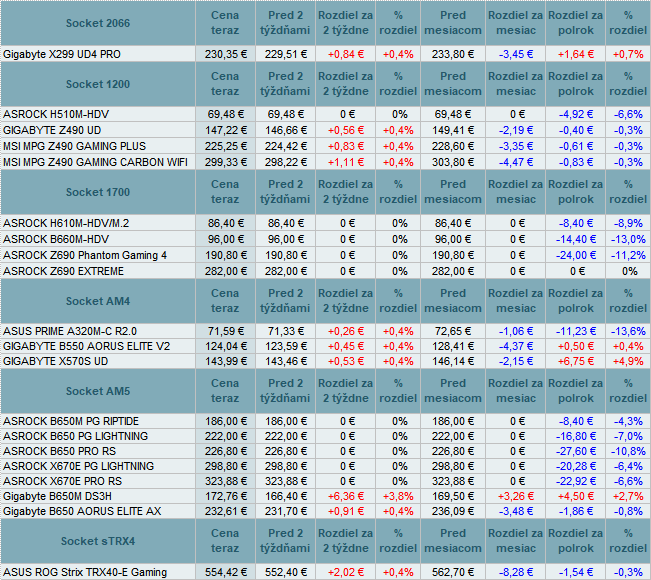Click Rozdiel za mesiac header in Socket 1700 section
The height and width of the screenshot is (580, 651).
(x=515, y=192)
